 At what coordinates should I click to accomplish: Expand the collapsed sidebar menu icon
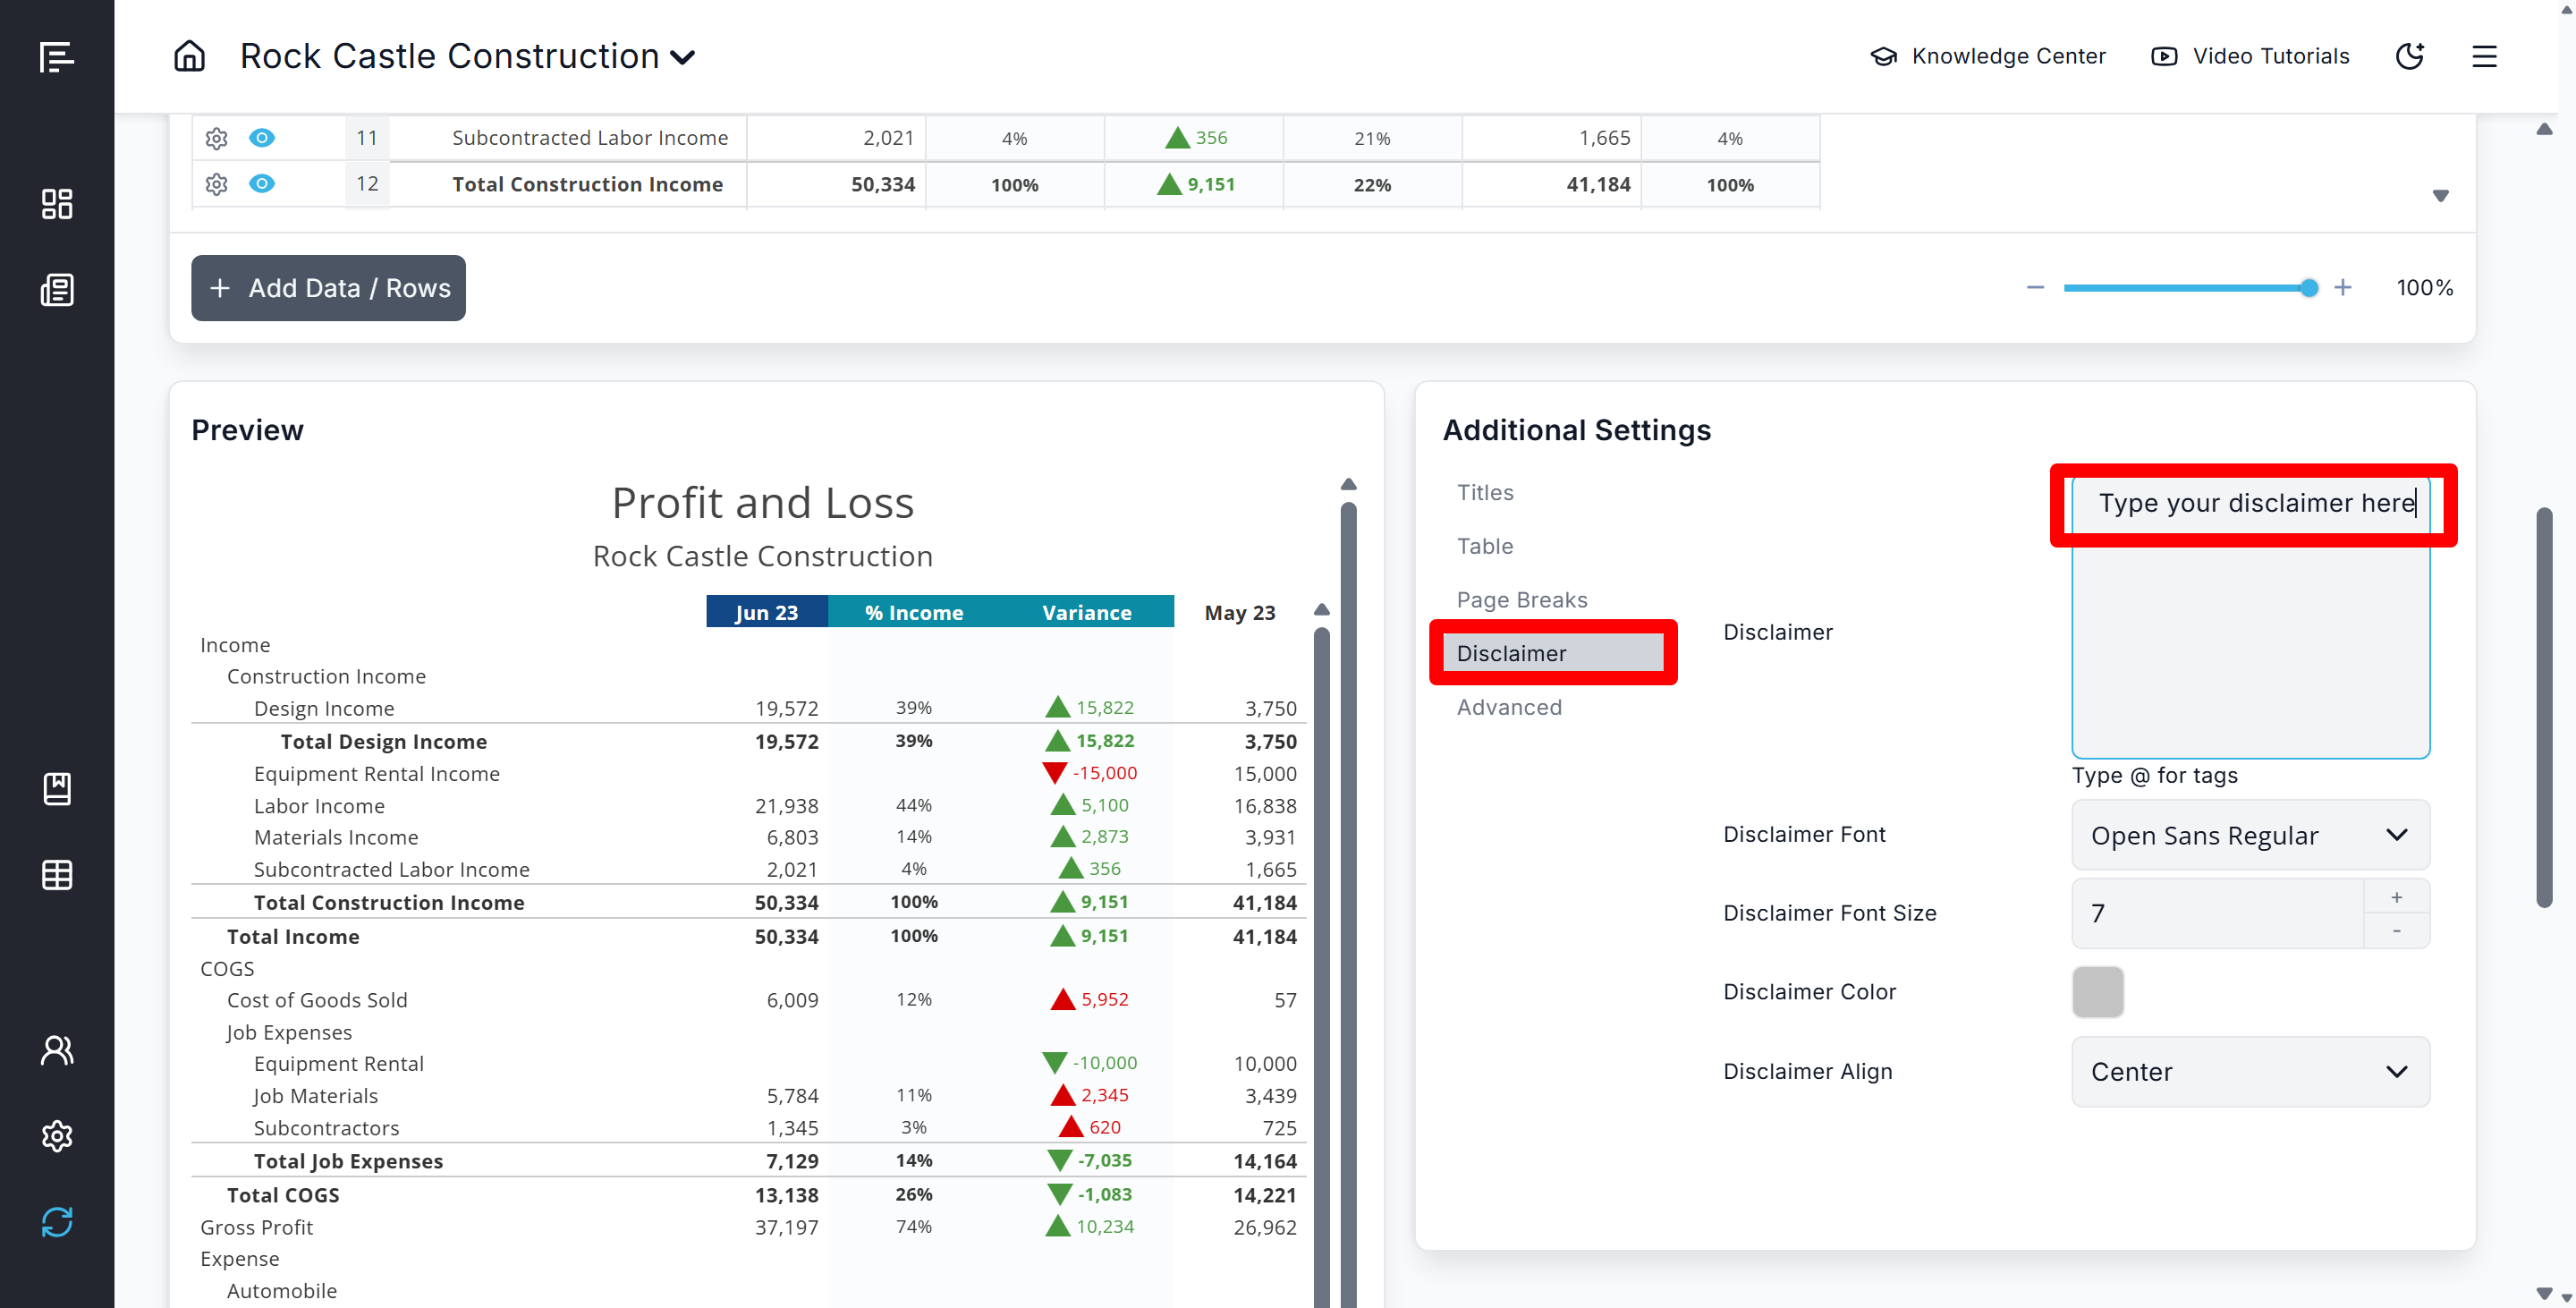click(57, 57)
